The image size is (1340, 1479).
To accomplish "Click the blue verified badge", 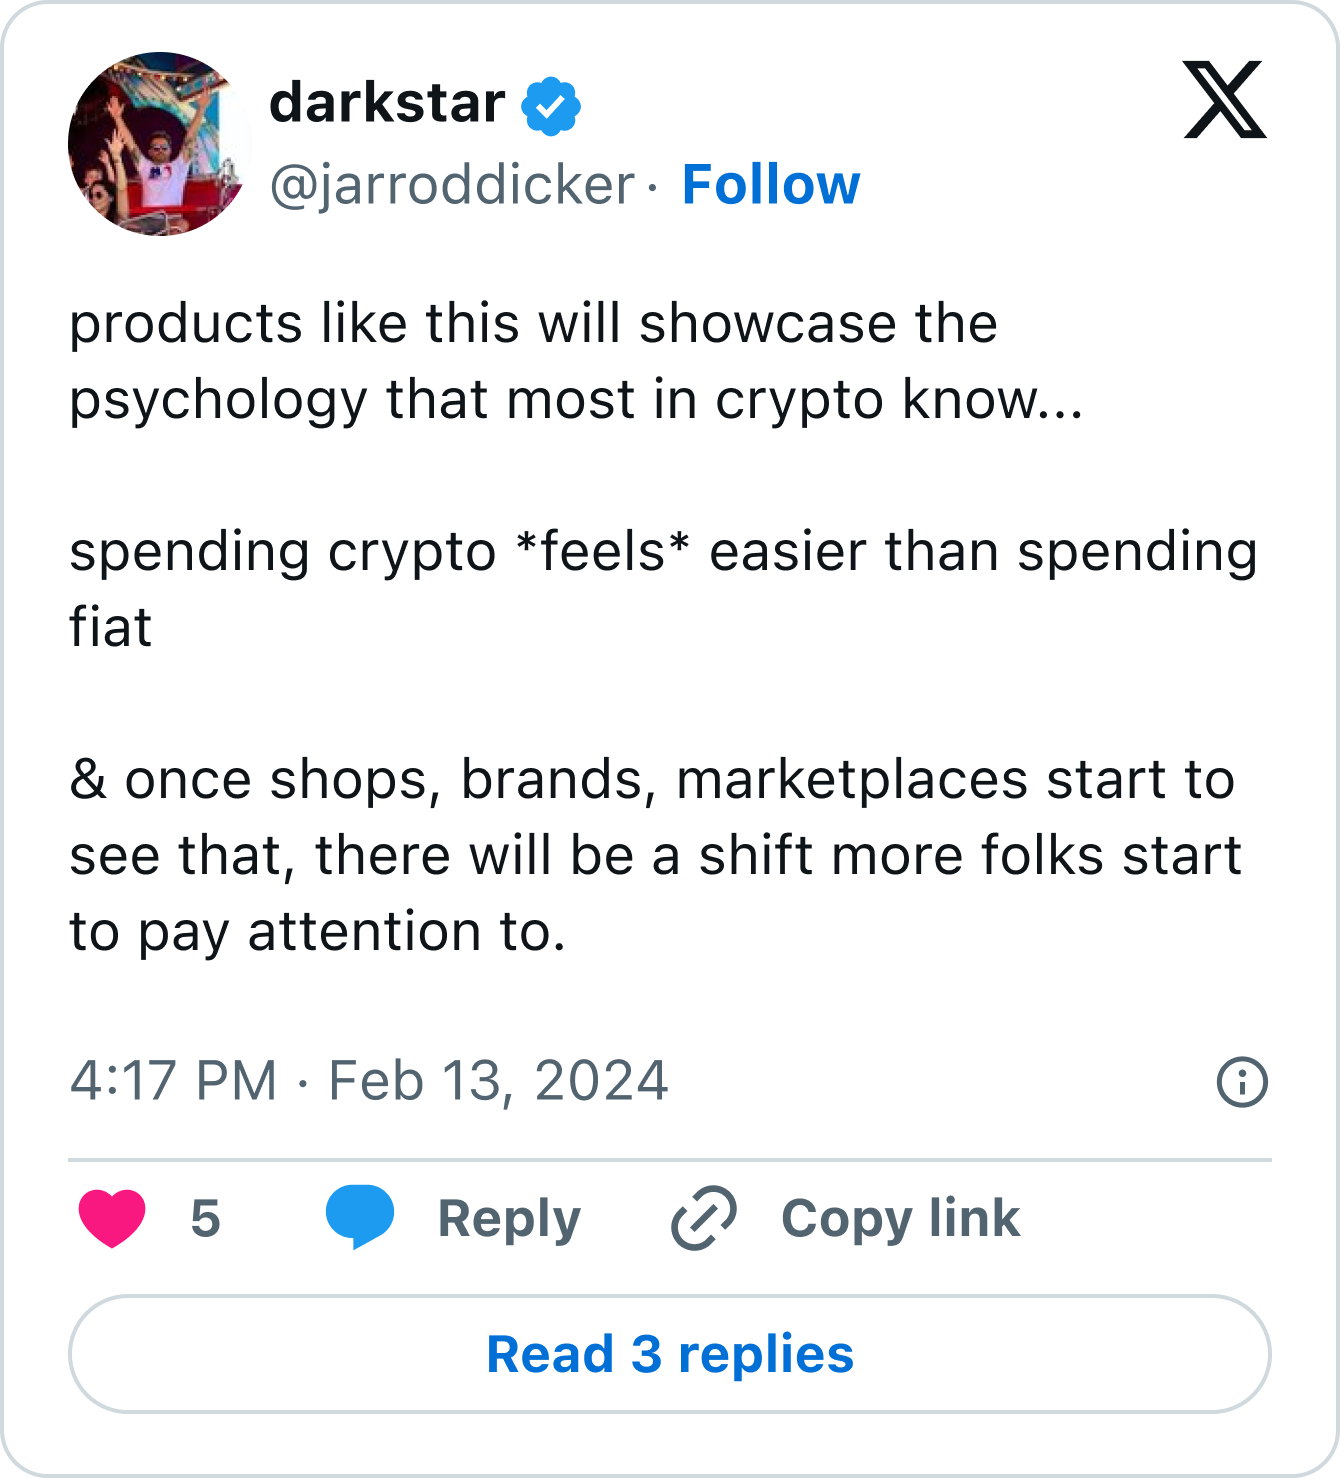I will (x=551, y=106).
